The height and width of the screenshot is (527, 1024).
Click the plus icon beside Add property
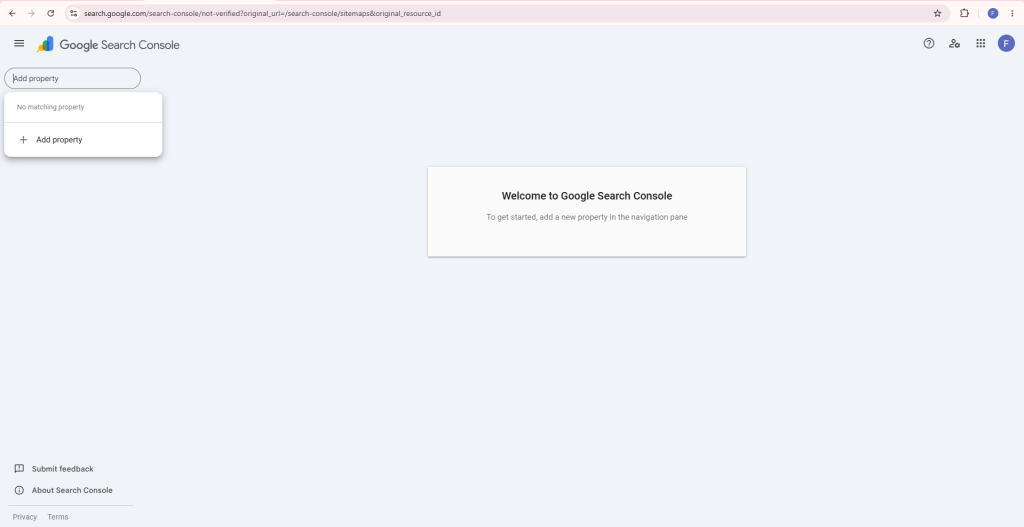tap(24, 140)
